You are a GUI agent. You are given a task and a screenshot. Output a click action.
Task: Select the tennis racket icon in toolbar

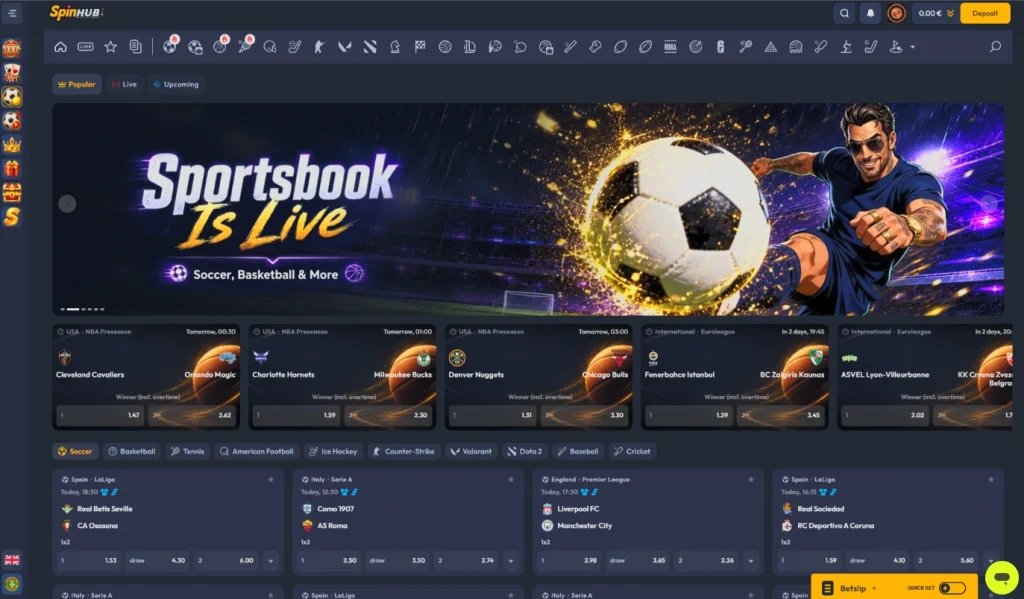(x=246, y=46)
